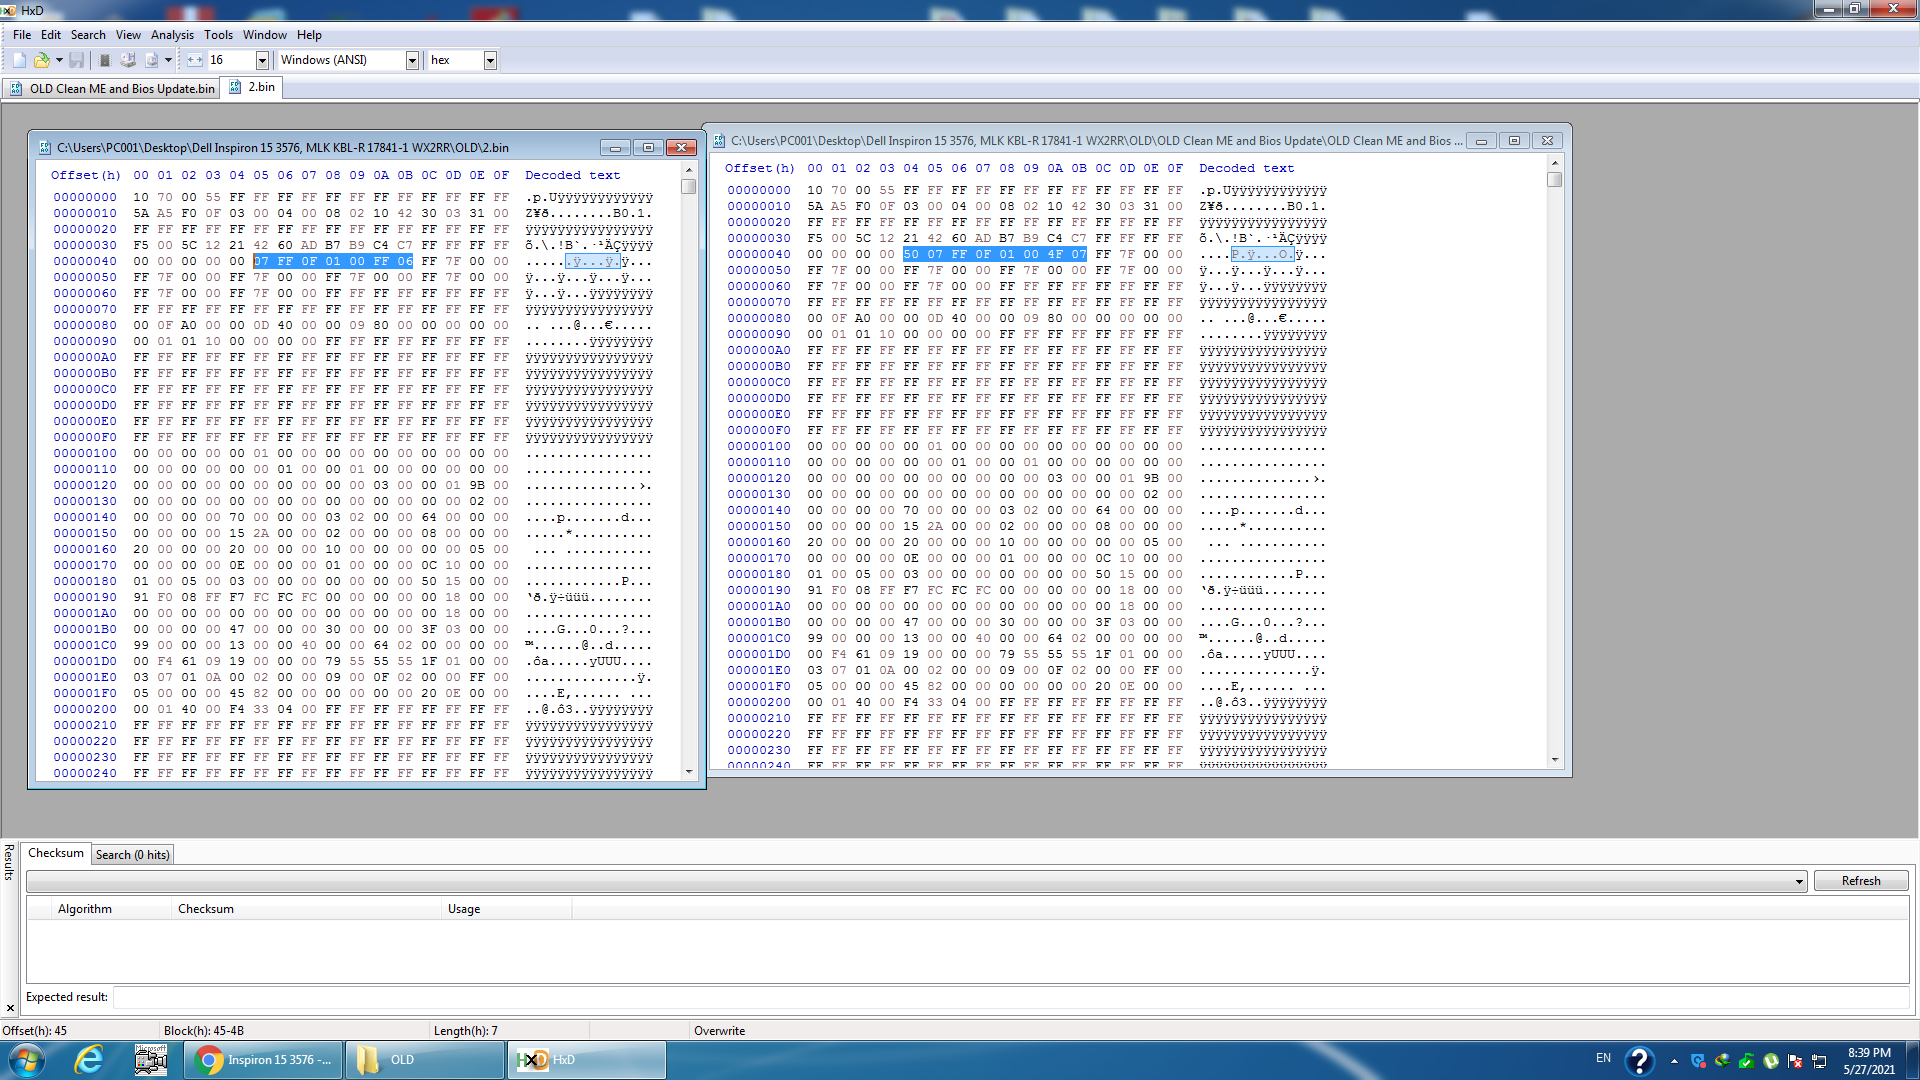Screen dimensions: 1920x1080
Task: Open Chrome Inspiron 15 3576 taskbar item
Action: (x=264, y=1060)
